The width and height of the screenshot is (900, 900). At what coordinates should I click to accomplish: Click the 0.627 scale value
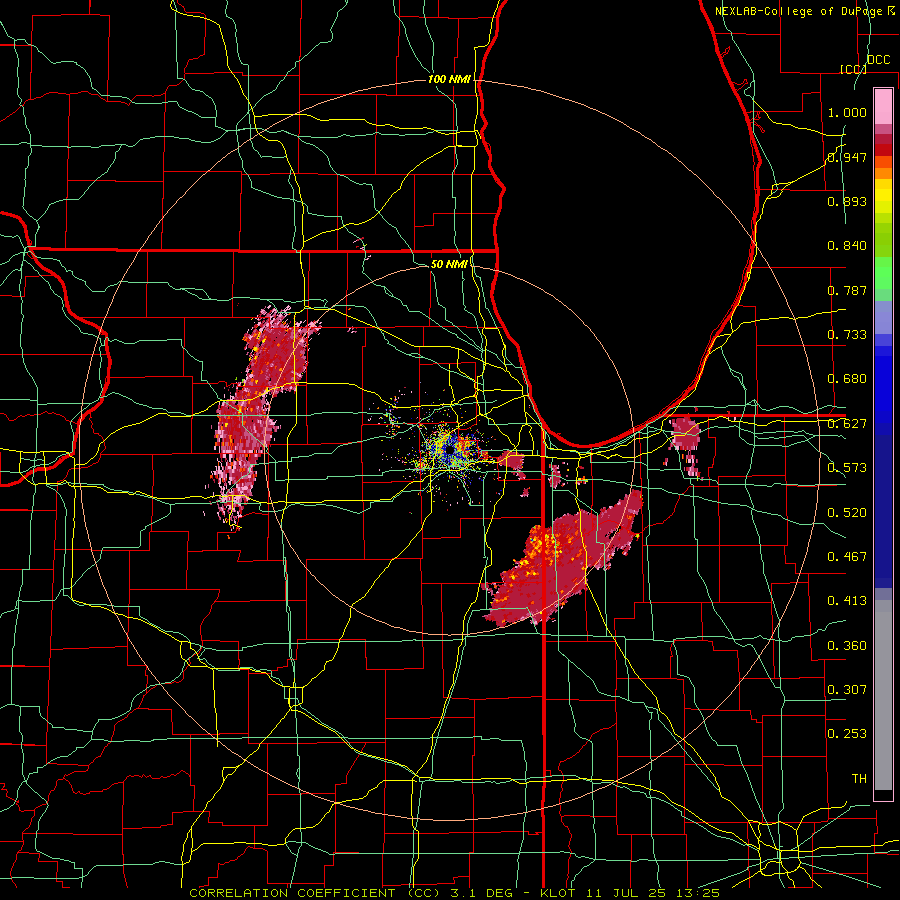tap(847, 424)
